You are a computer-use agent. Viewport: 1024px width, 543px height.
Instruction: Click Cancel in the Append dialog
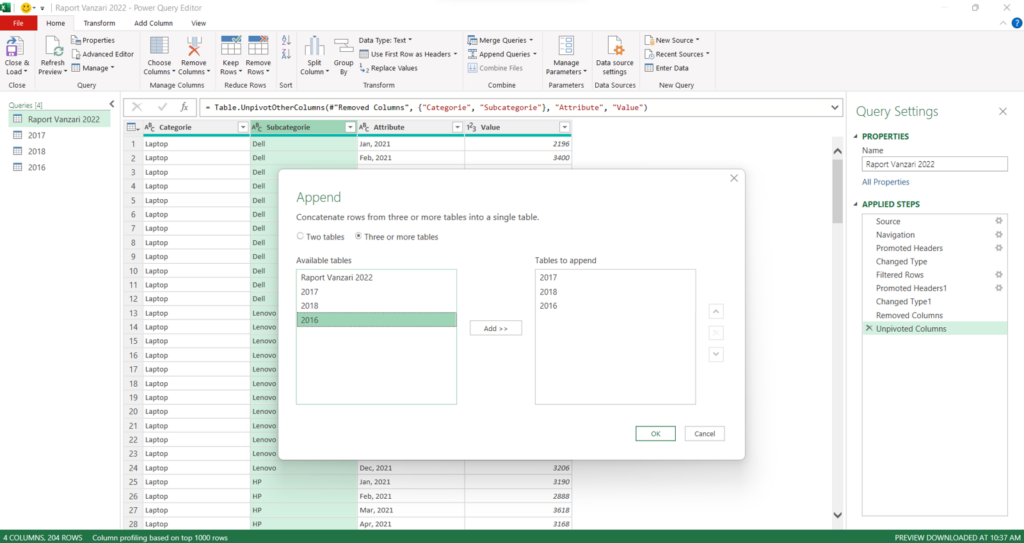pos(705,433)
